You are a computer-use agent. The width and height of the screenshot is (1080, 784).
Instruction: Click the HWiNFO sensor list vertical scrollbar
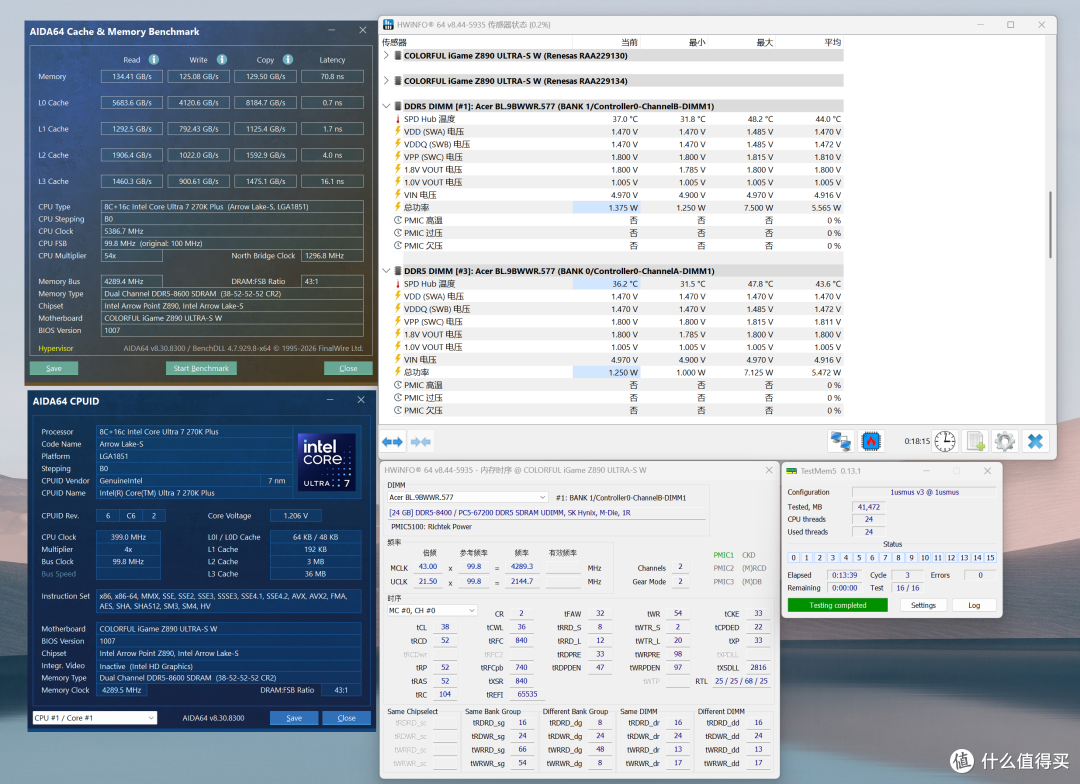pyautogui.click(x=1050, y=227)
